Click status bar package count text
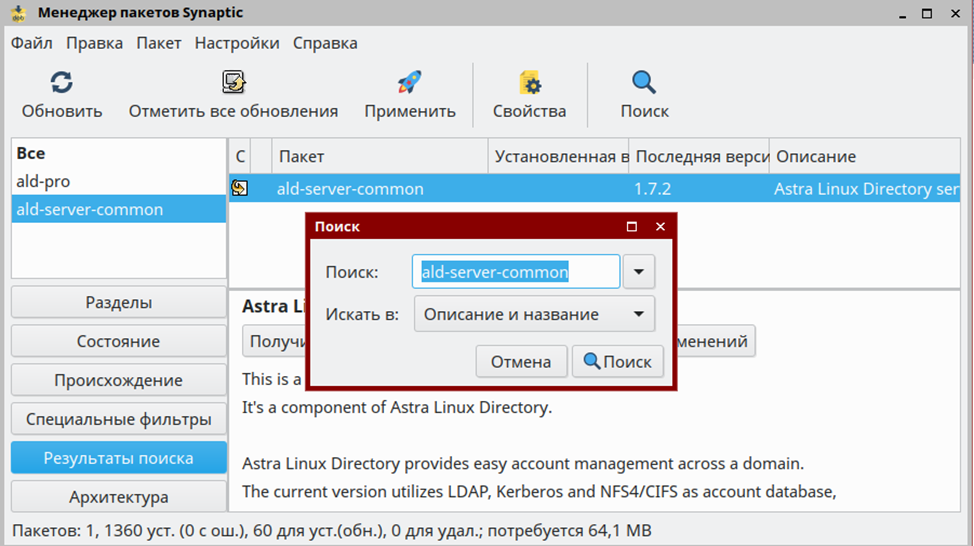 (332, 530)
